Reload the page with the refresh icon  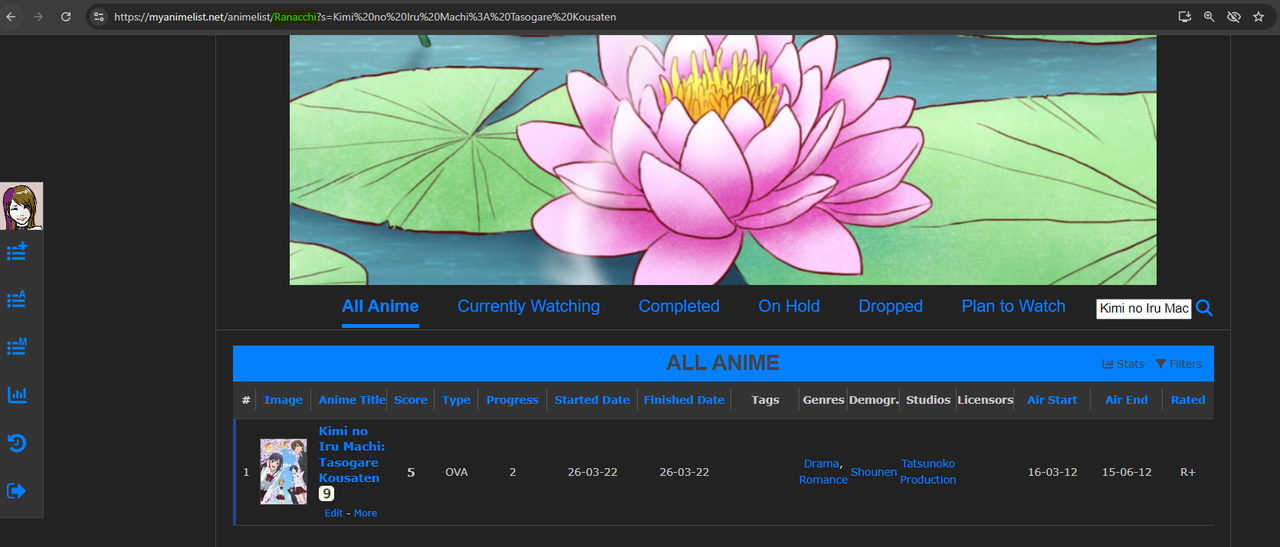click(66, 17)
